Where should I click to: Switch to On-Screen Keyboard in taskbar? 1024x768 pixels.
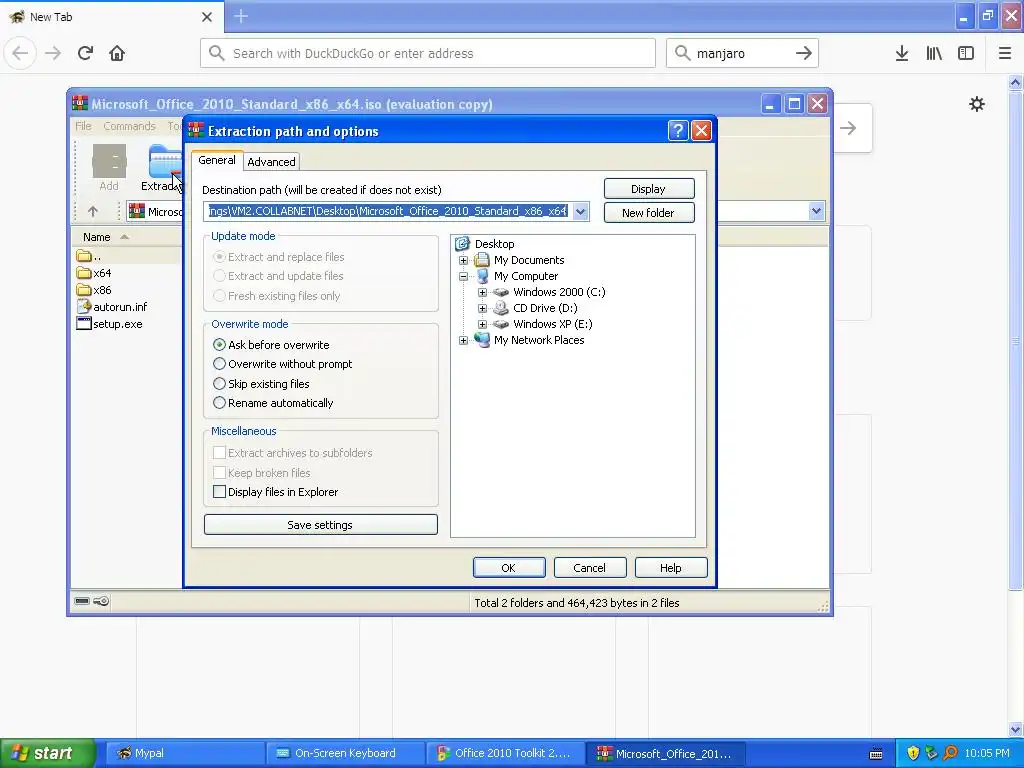345,753
